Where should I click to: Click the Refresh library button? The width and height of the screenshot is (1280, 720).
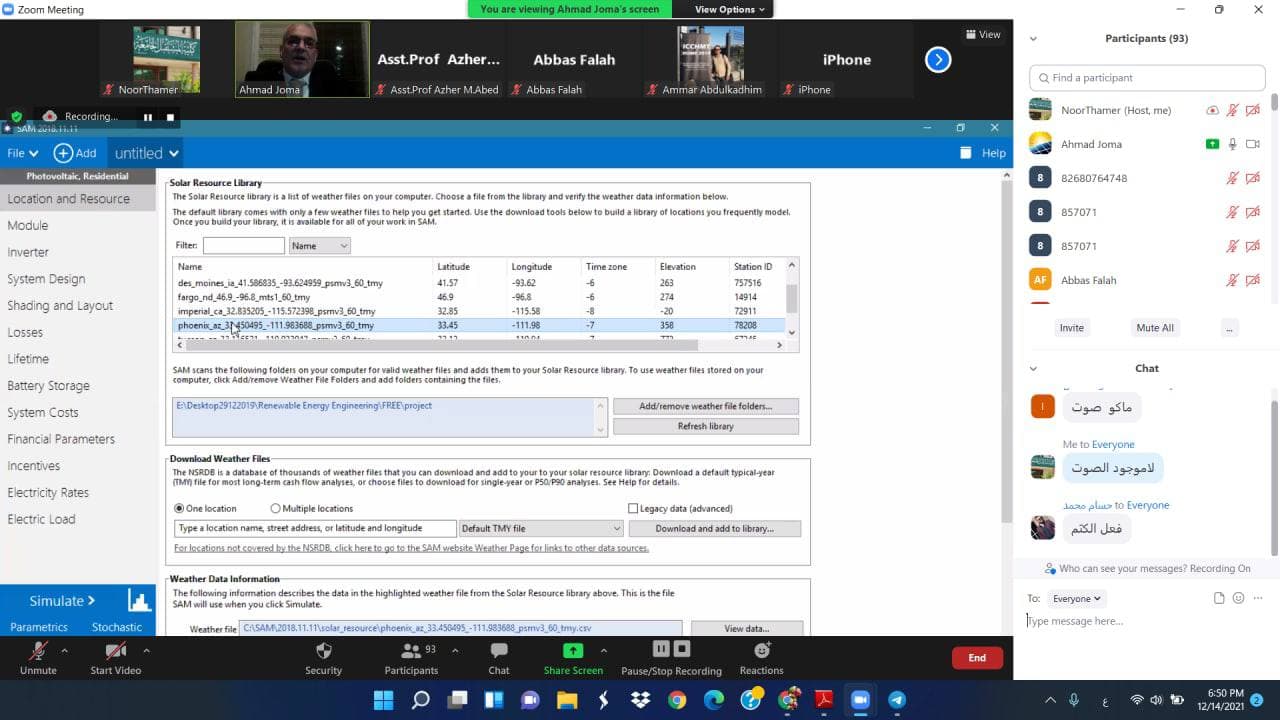pyautogui.click(x=705, y=426)
